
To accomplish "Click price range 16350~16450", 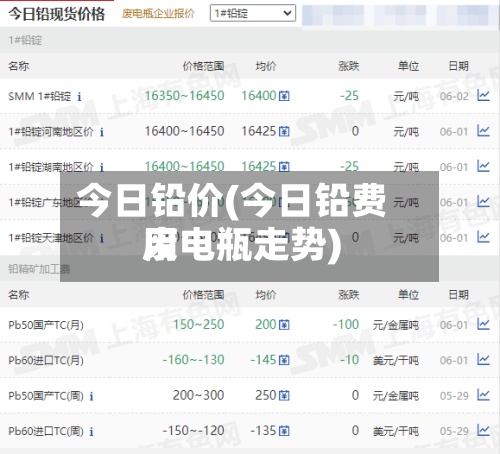I will (184, 96).
